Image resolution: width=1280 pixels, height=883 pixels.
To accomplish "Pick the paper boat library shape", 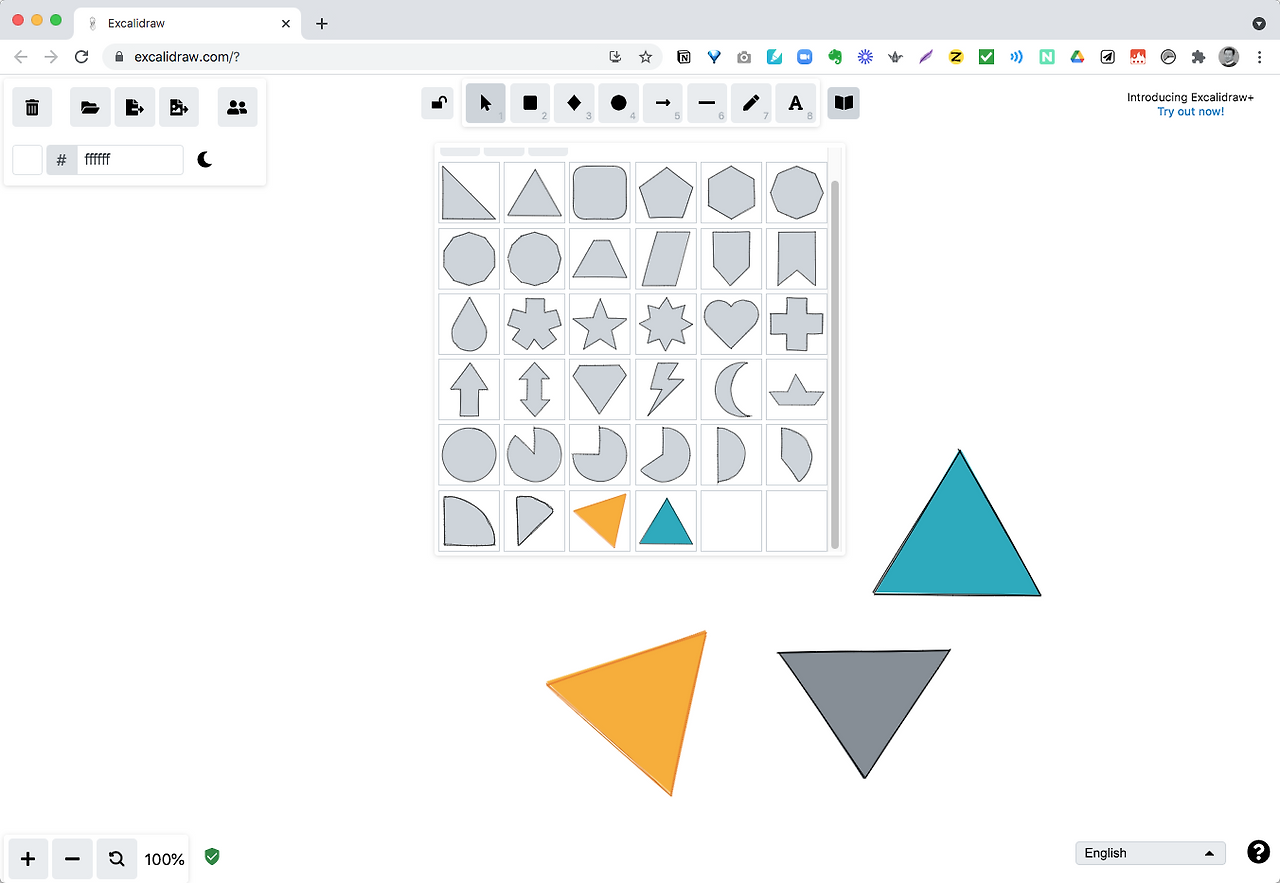I will [797, 389].
